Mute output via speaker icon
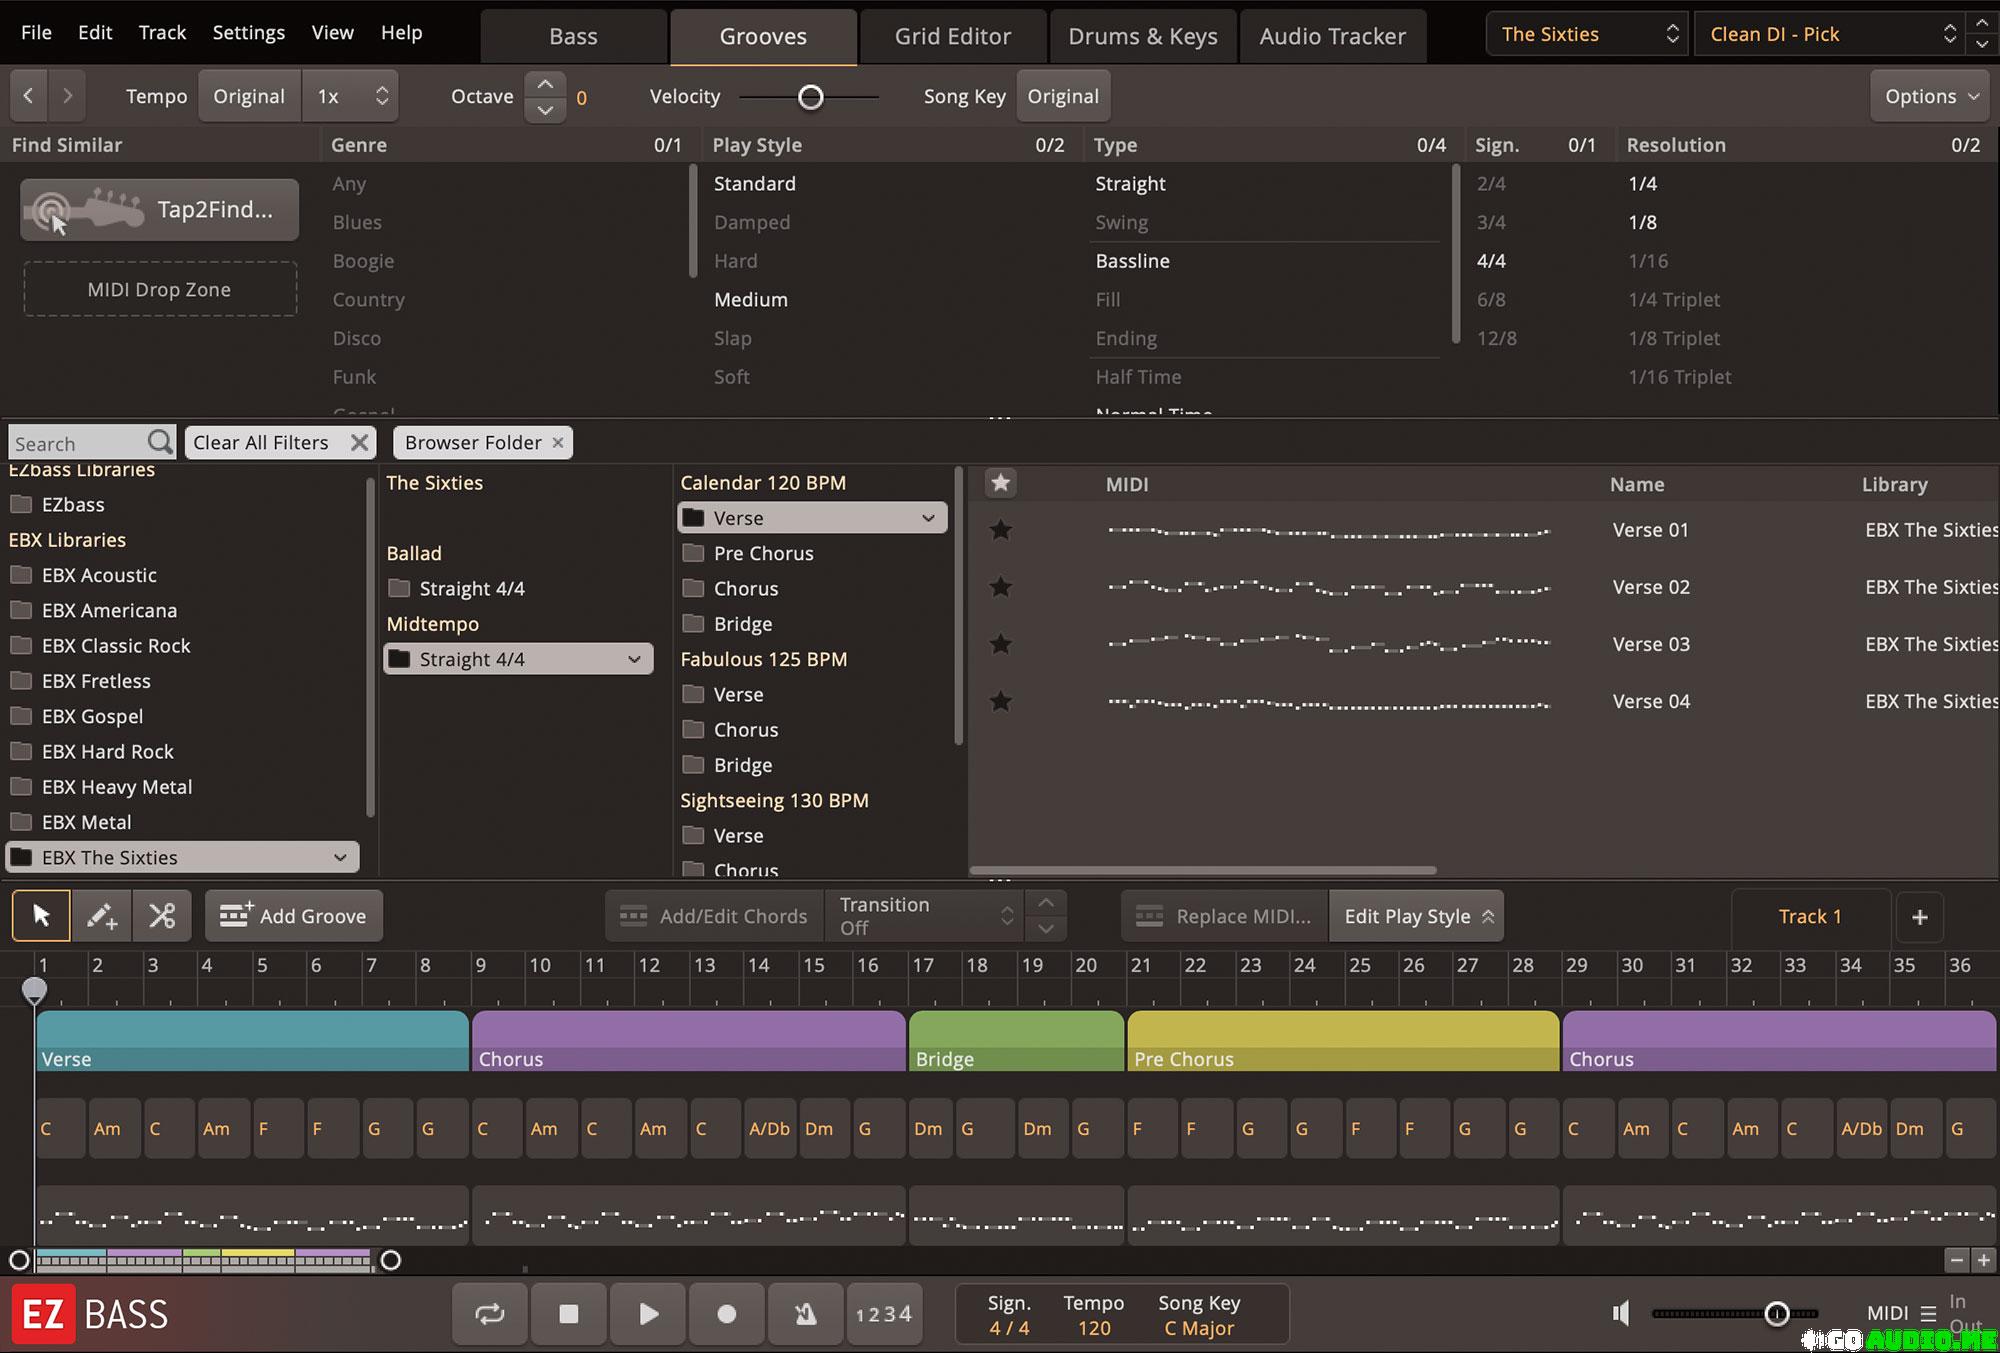Image resolution: width=2000 pixels, height=1353 pixels. point(1621,1313)
